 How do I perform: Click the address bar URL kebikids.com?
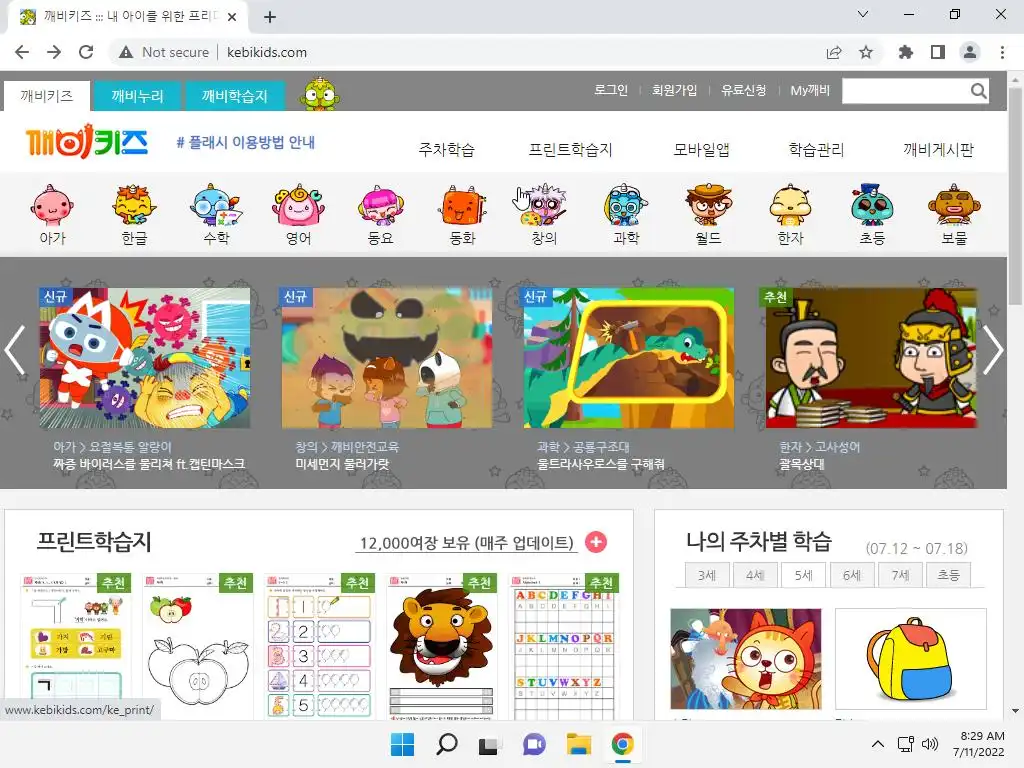[x=266, y=52]
